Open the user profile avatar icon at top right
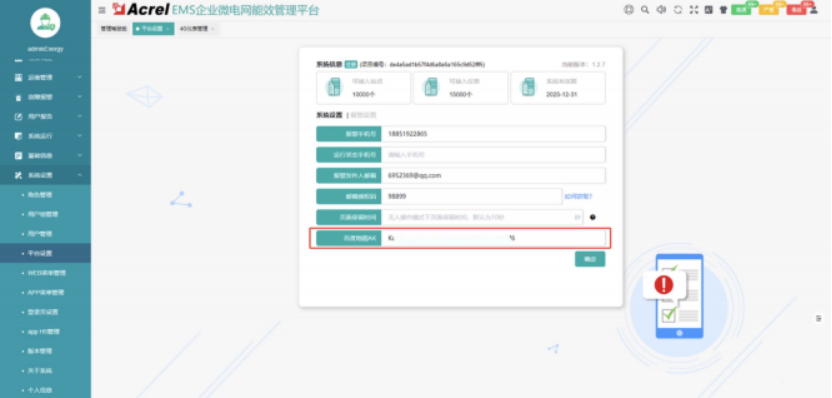The image size is (832, 398). 814,10
